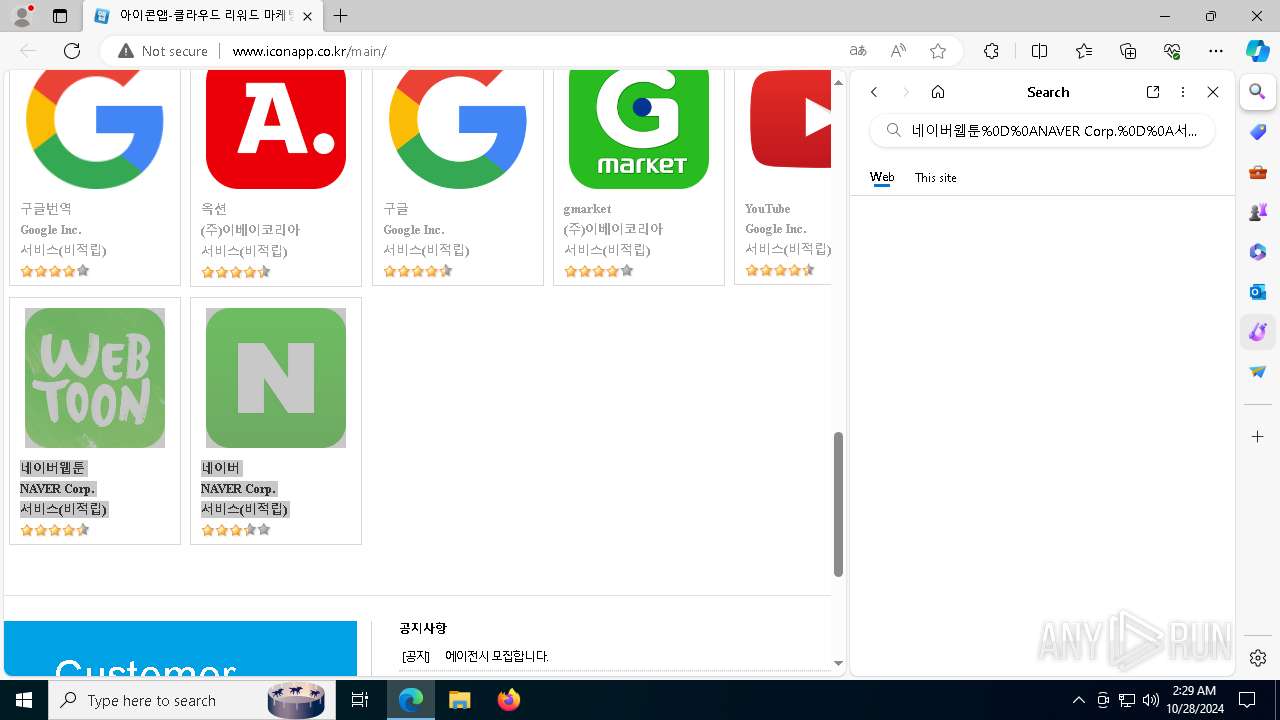The height and width of the screenshot is (720, 1280).
Task: Open the Windows Start menu
Action: tap(24, 700)
